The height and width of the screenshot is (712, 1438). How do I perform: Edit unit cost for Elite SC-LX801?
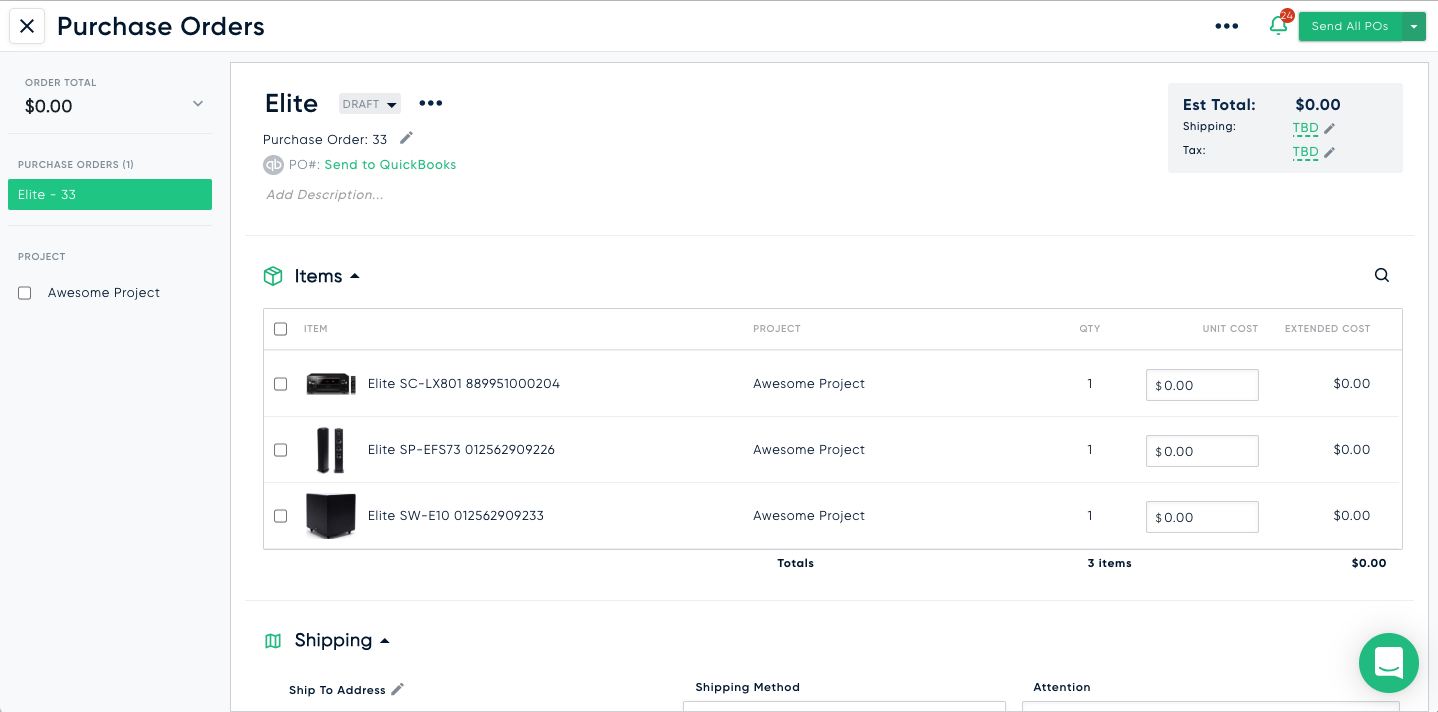[x=1202, y=385]
